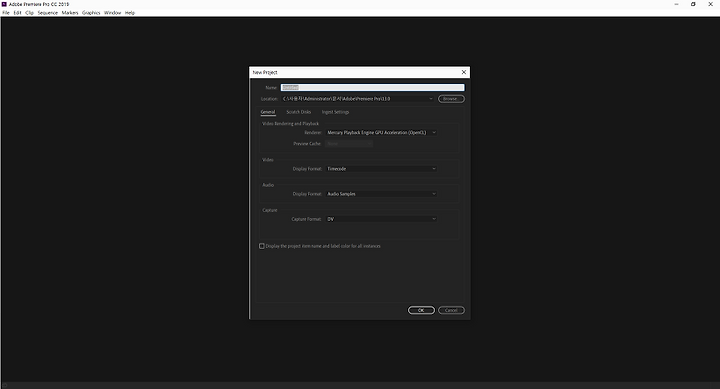The width and height of the screenshot is (720, 389).
Task: Minimize the Premiere Pro window
Action: point(676,4)
